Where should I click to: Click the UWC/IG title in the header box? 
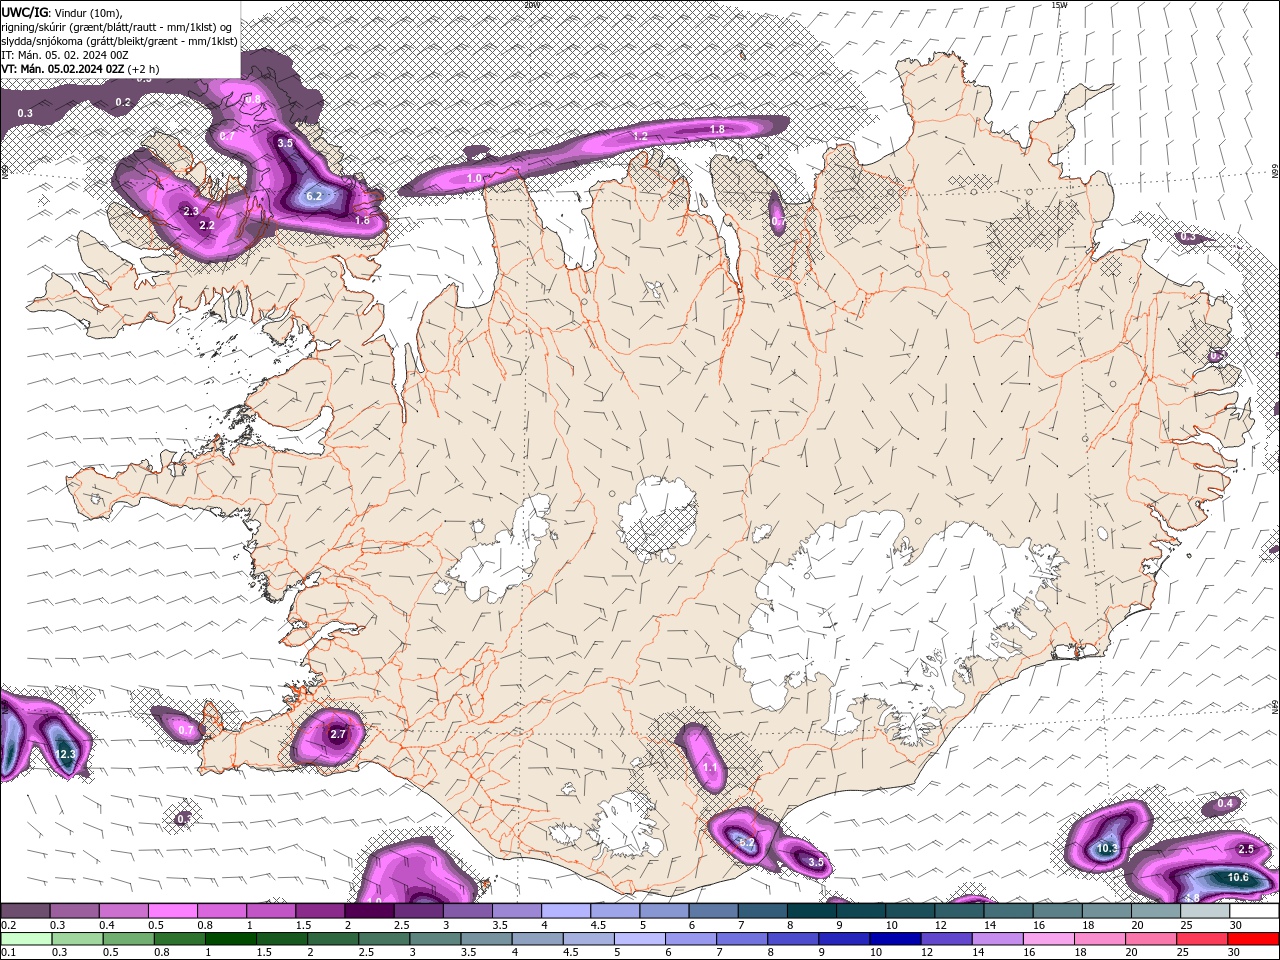click(x=24, y=12)
